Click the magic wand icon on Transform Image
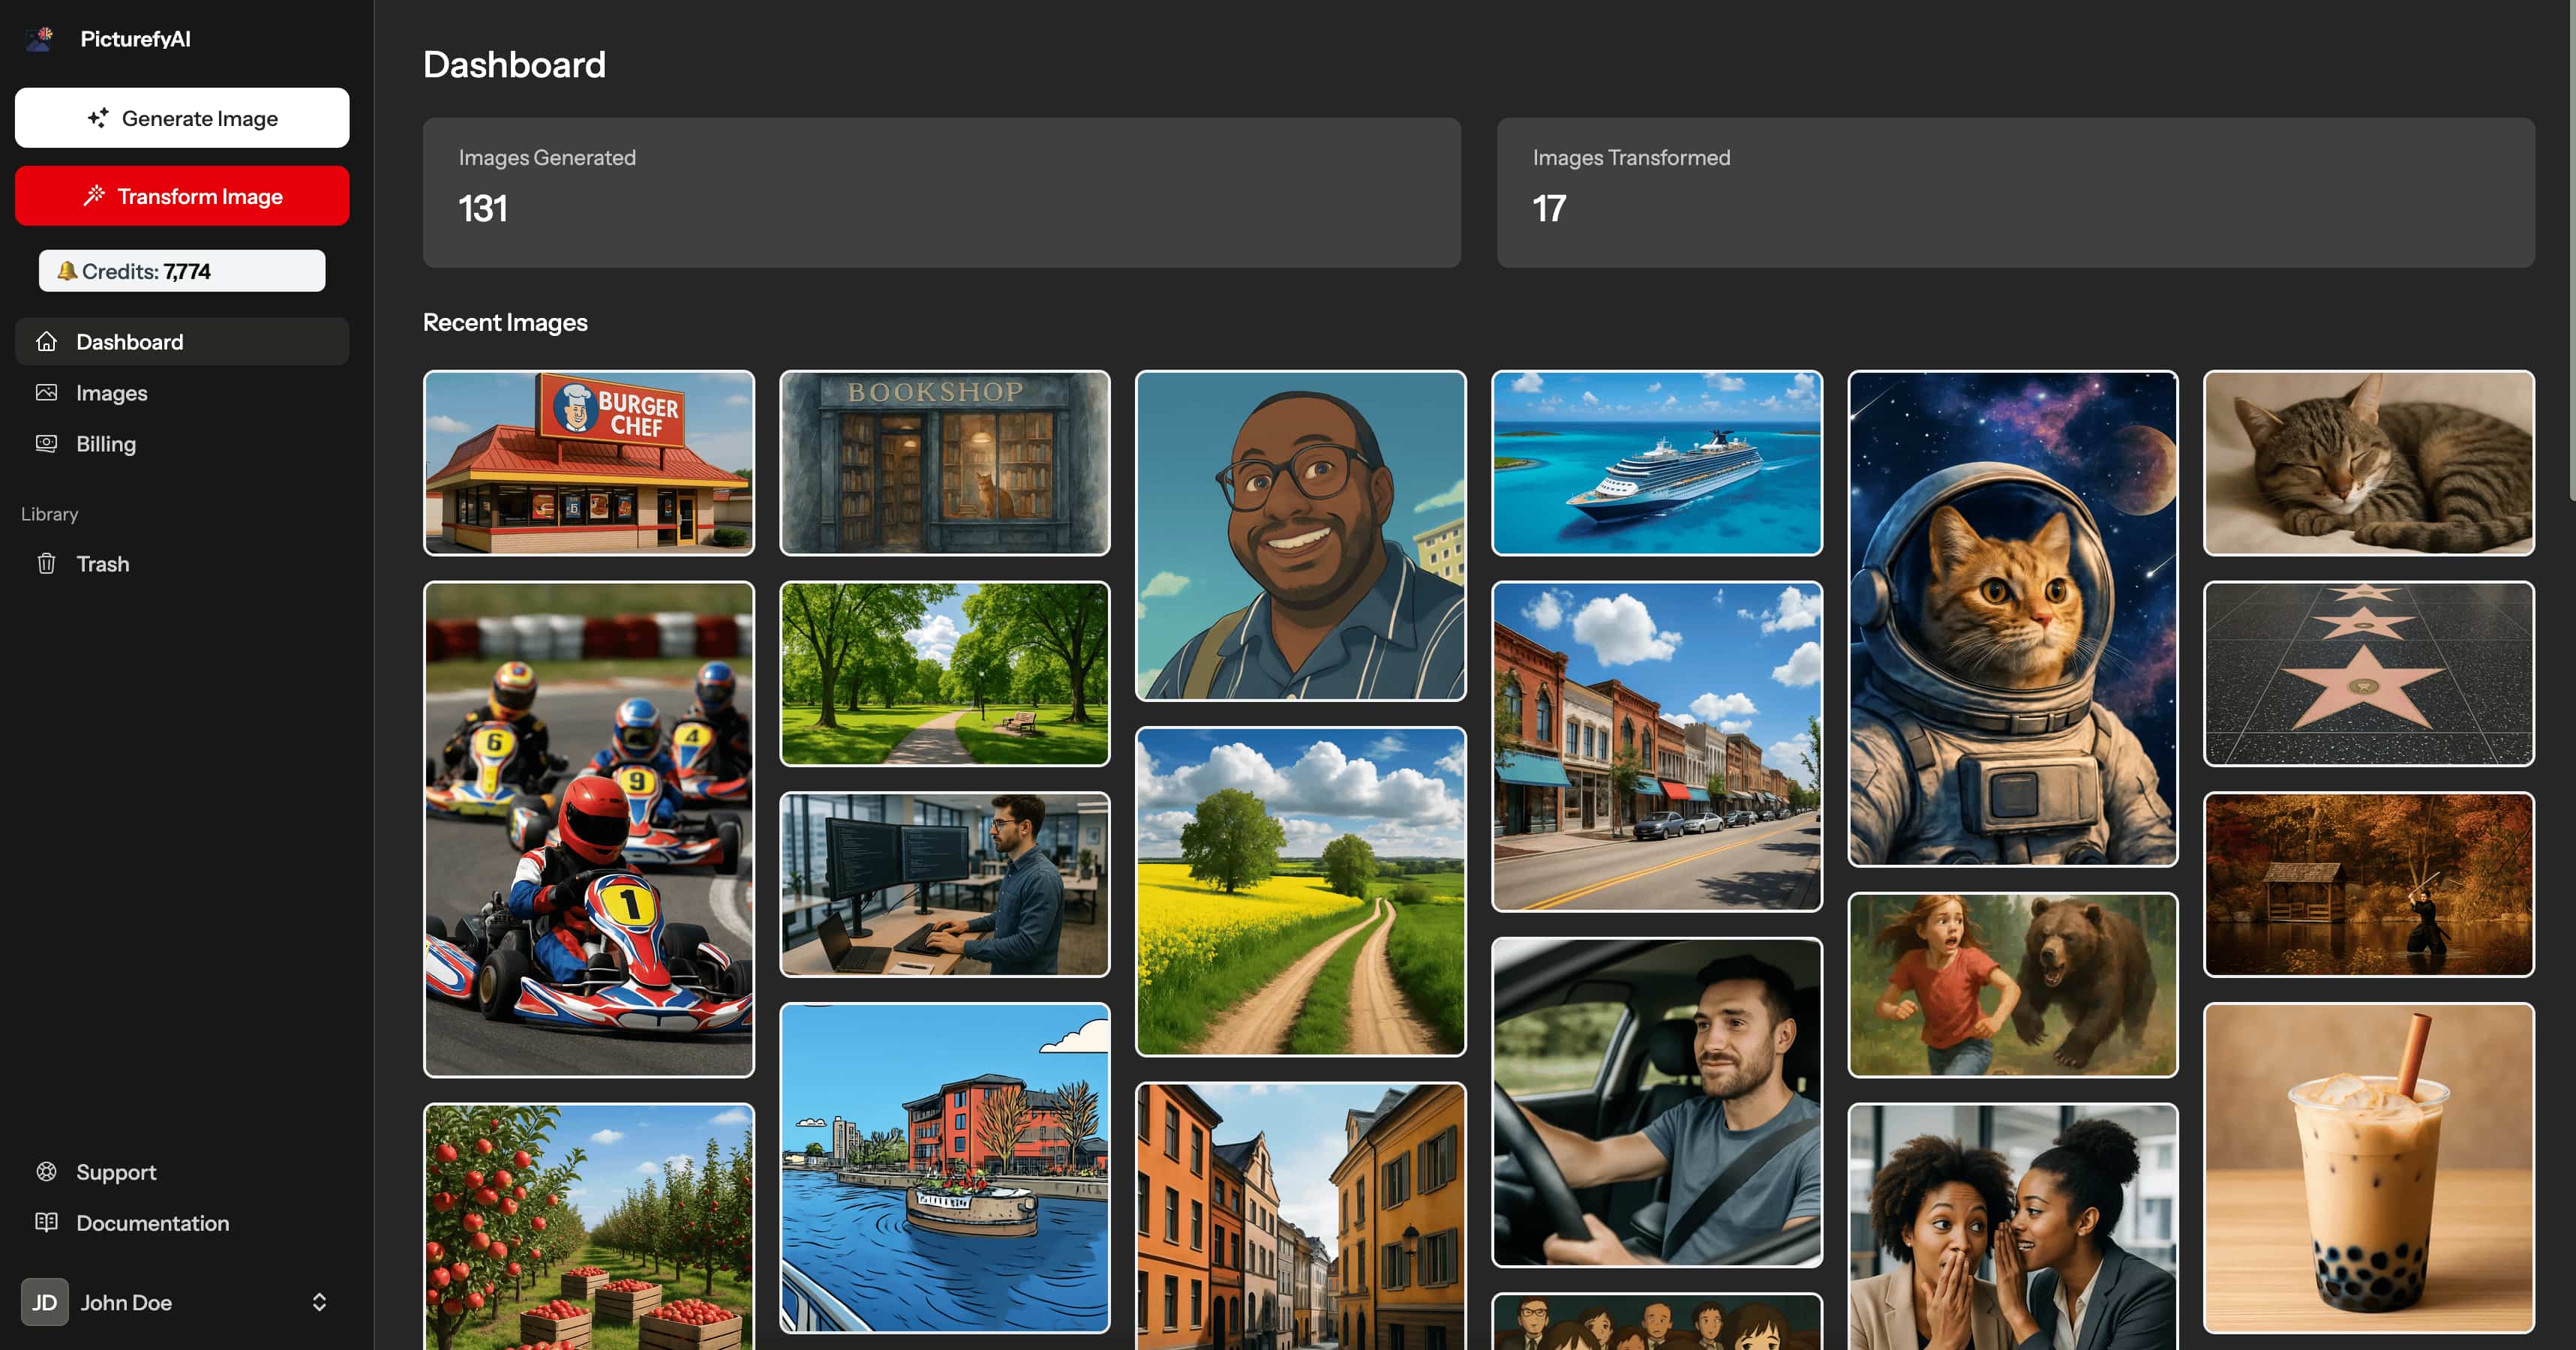This screenshot has width=2576, height=1350. [94, 195]
